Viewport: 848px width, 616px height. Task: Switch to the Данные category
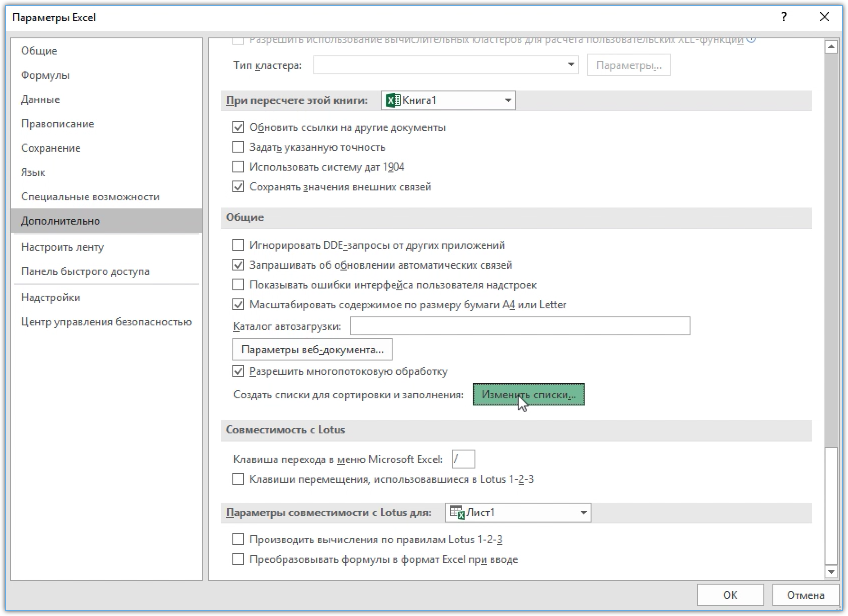(x=106, y=100)
